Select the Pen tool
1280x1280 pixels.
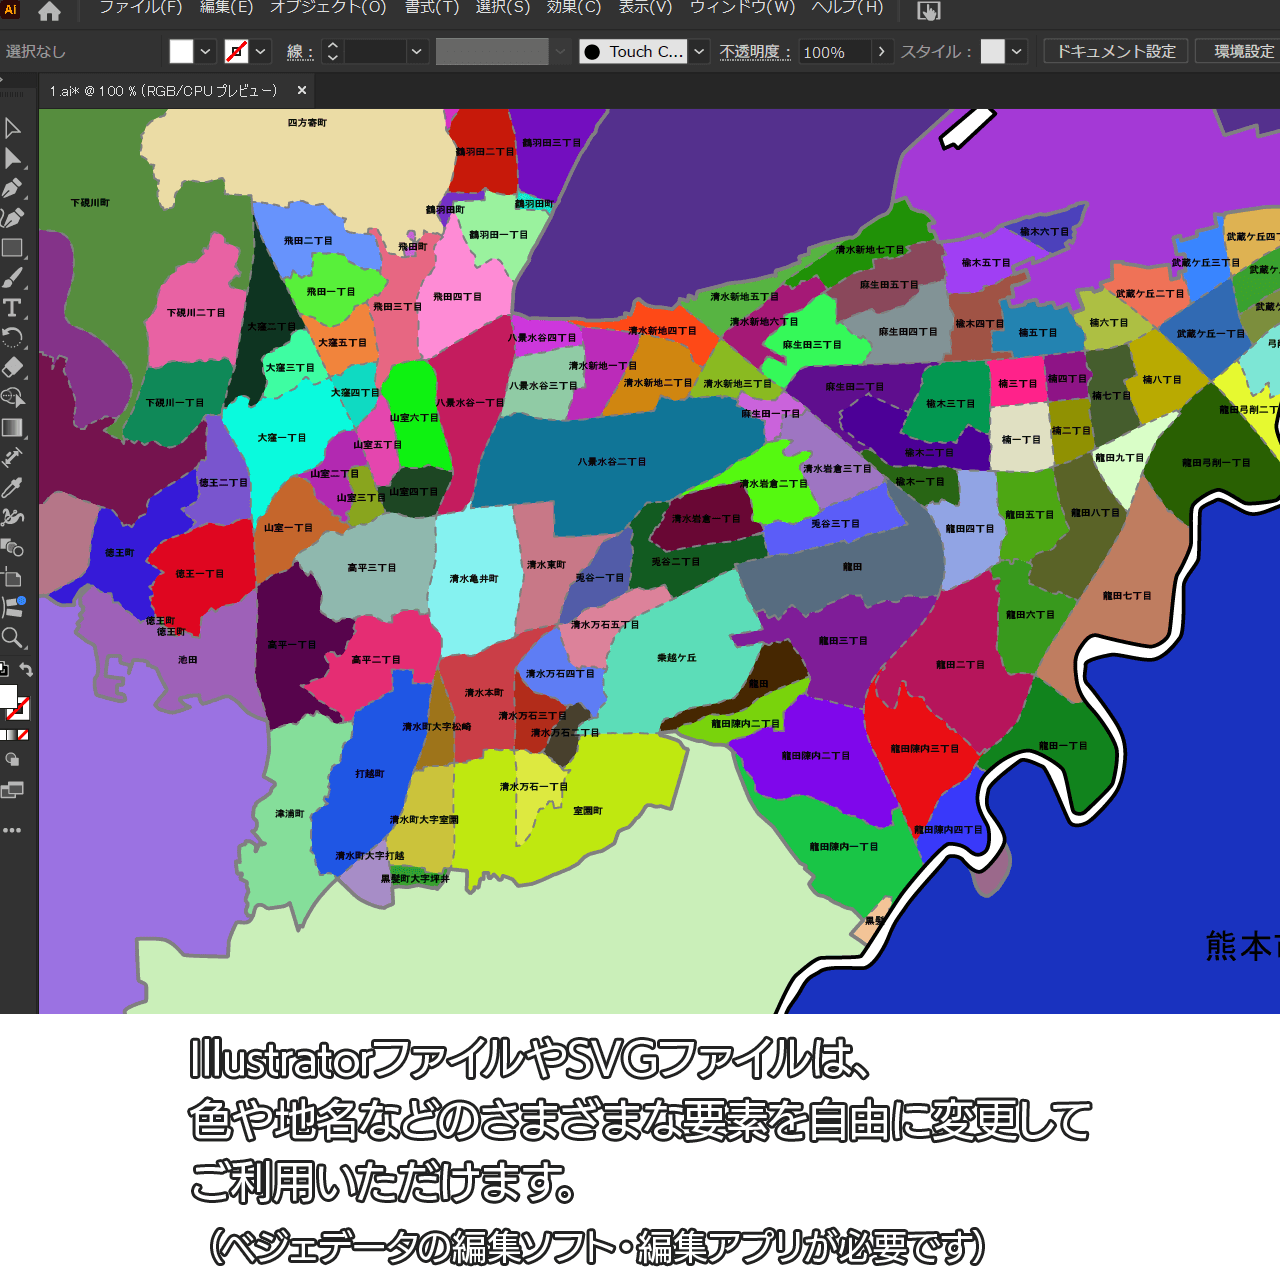click(x=13, y=188)
